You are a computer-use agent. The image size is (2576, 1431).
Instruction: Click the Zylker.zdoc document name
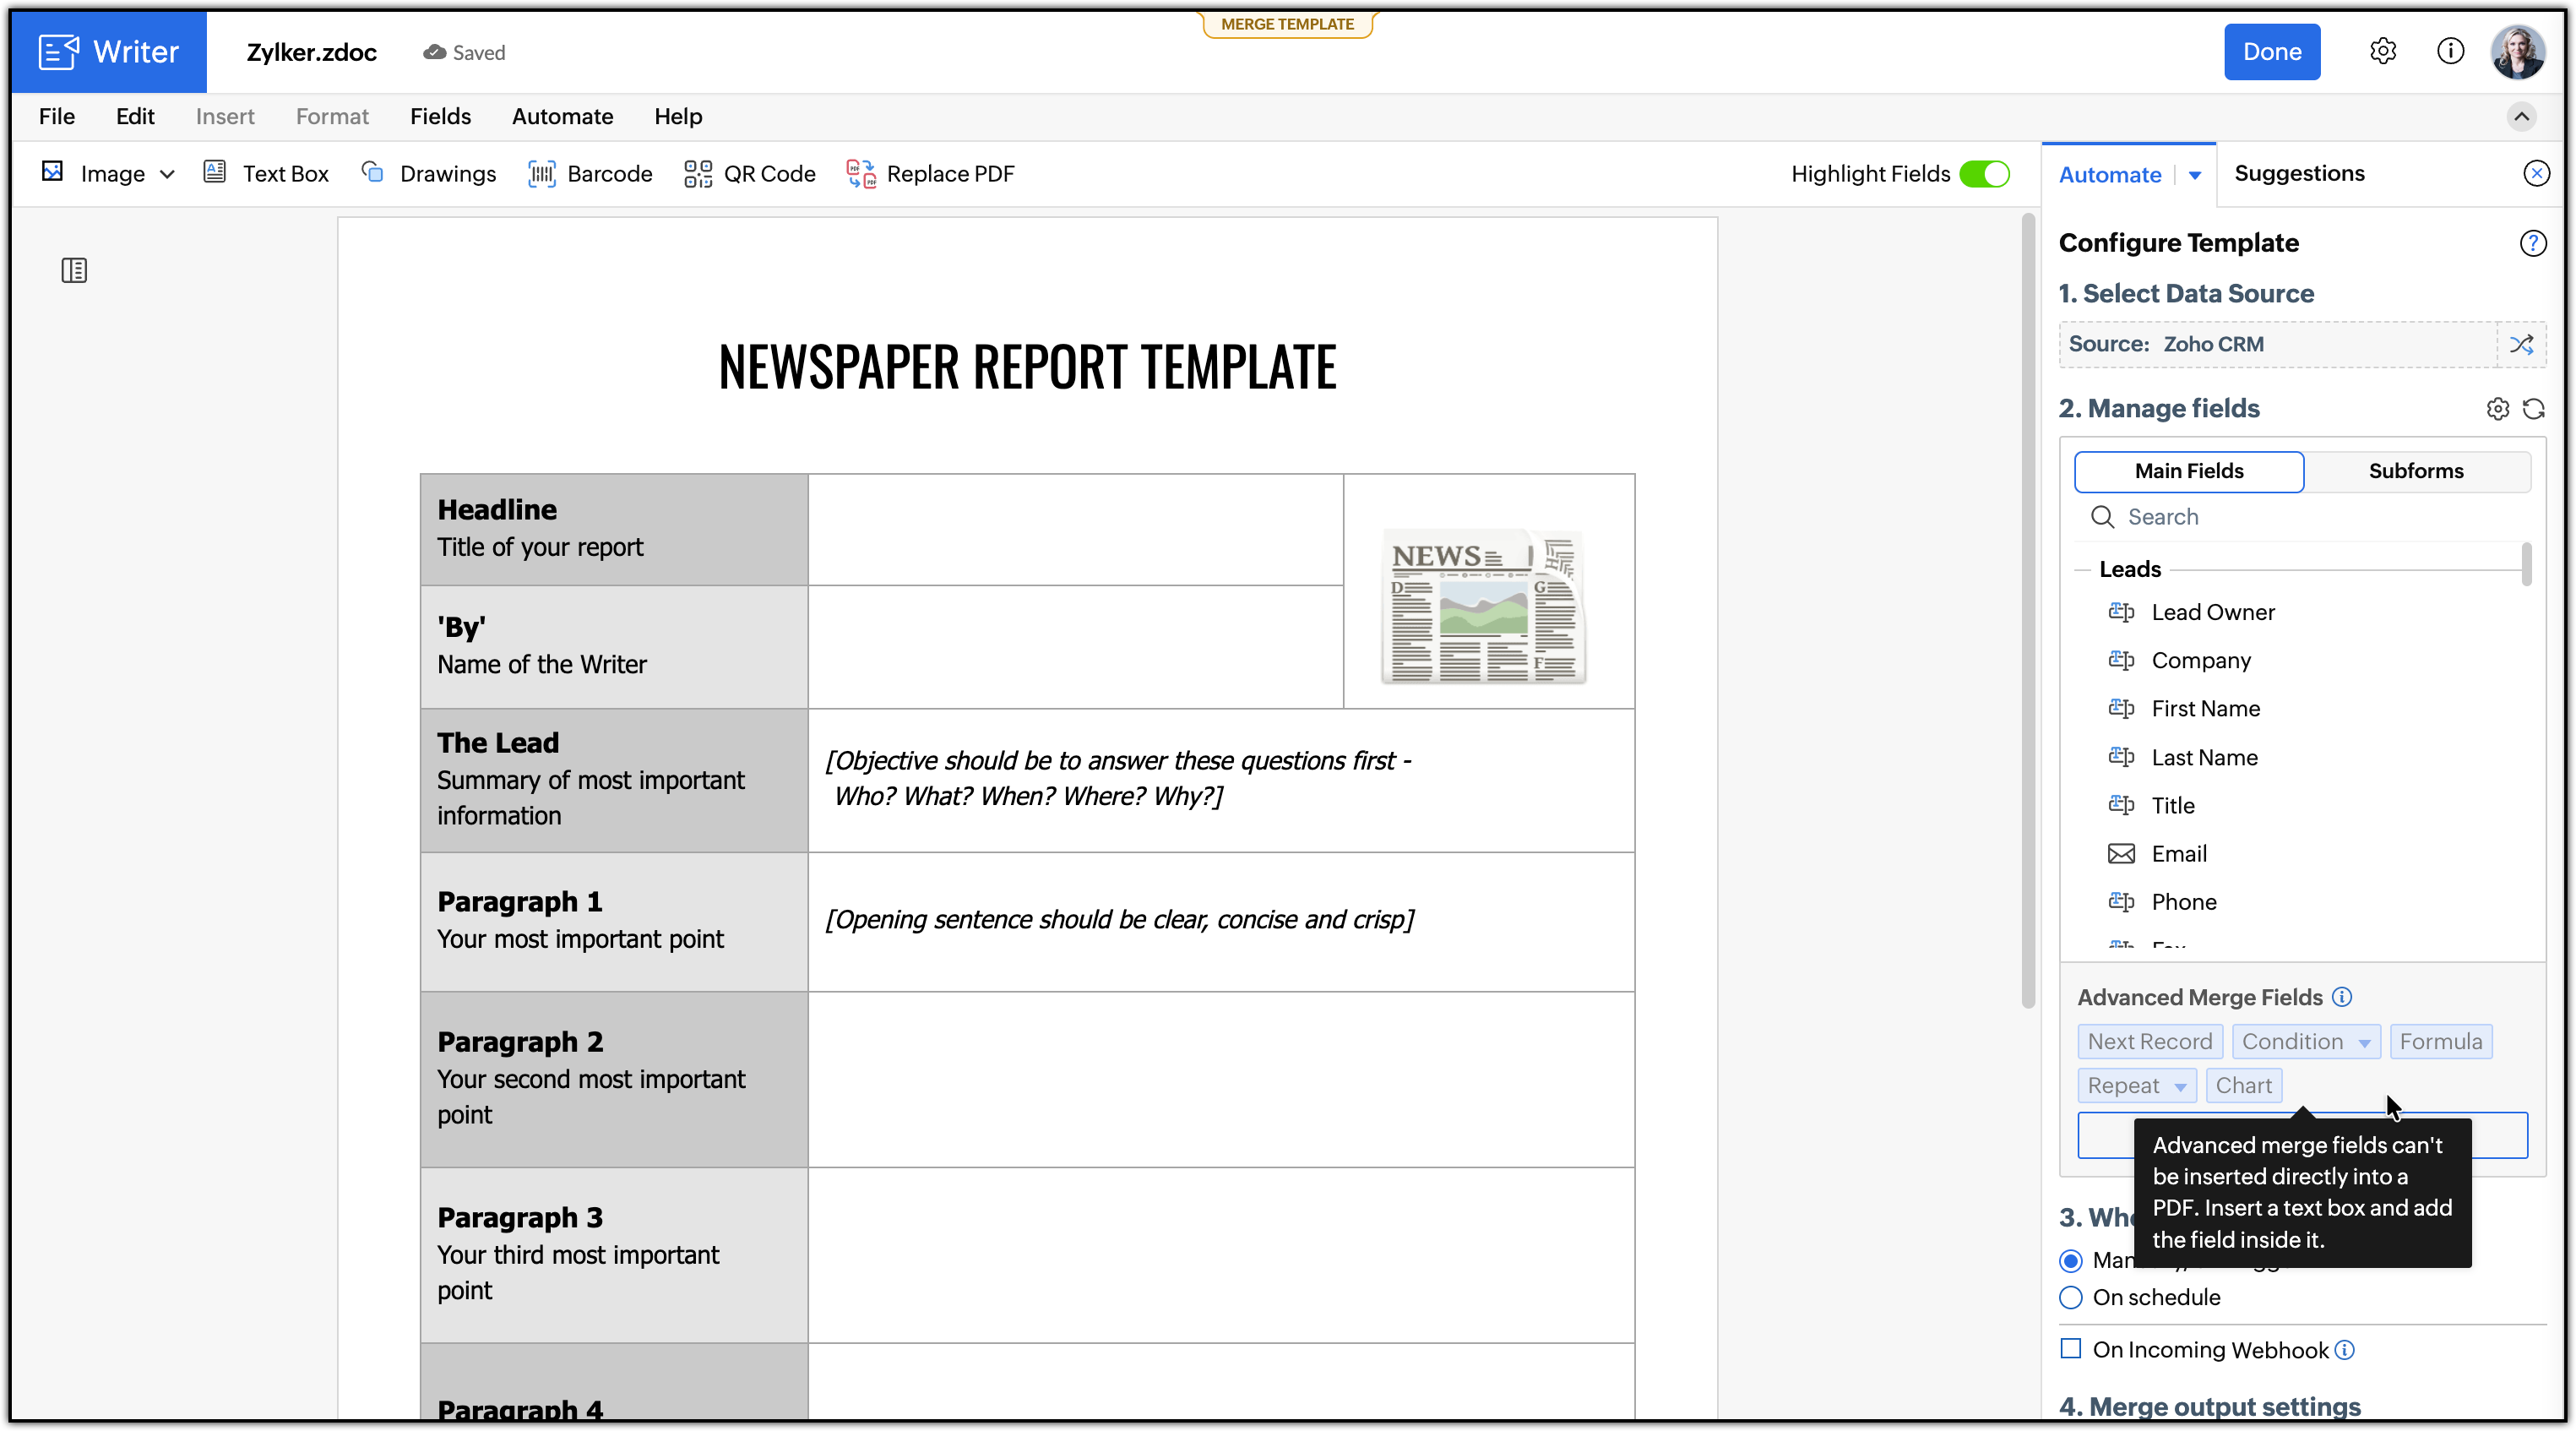point(311,52)
